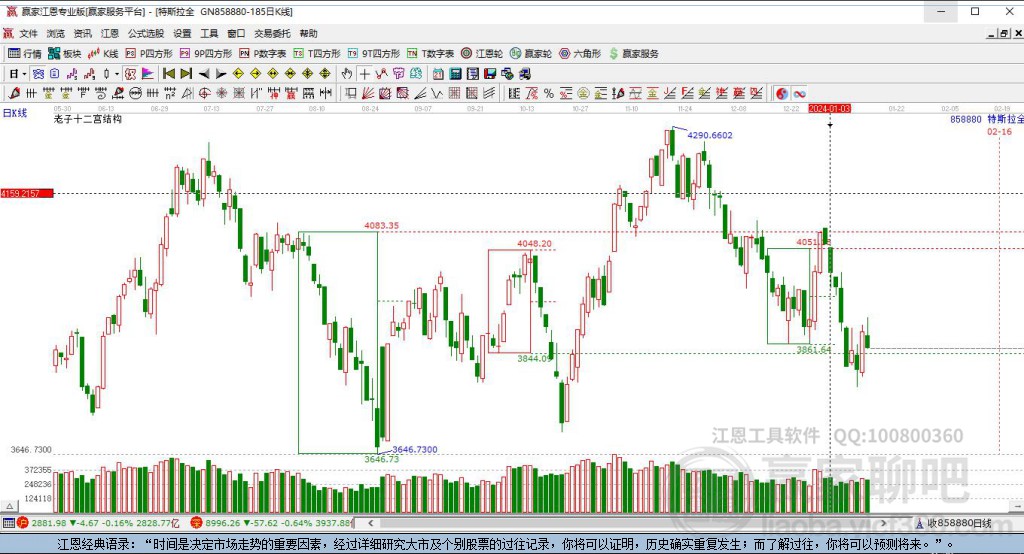Open the 9T四方形 tool

pos(373,54)
